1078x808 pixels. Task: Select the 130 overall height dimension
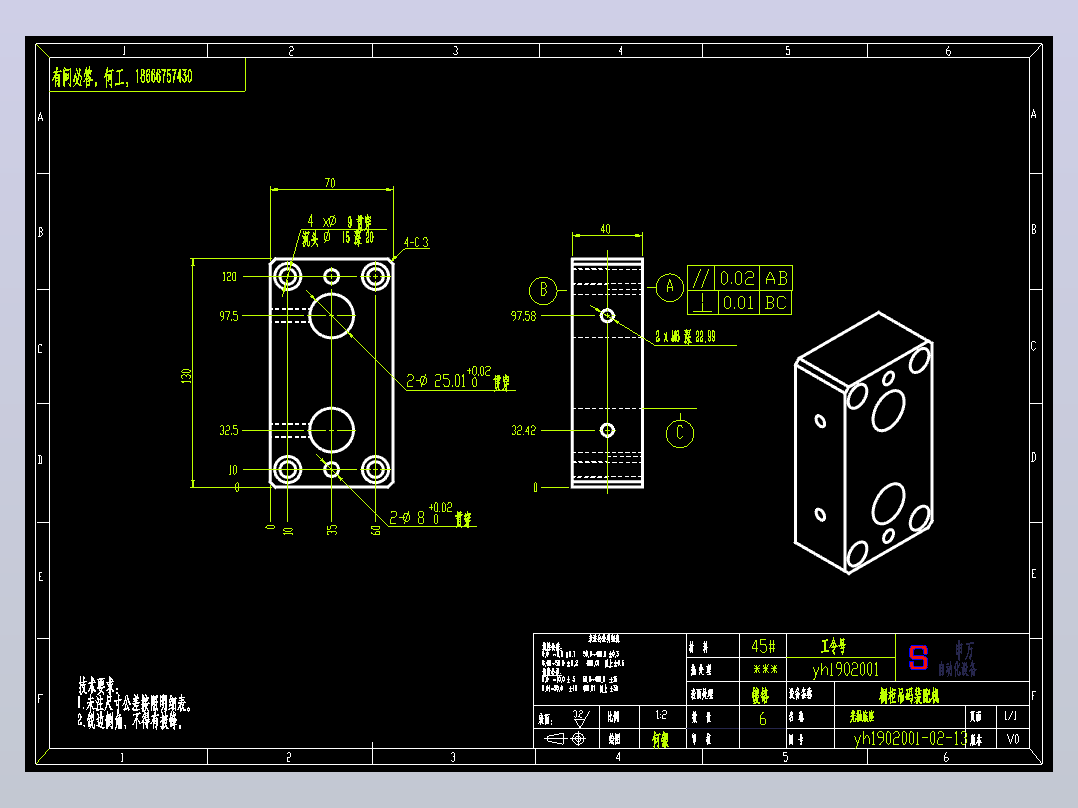pyautogui.click(x=186, y=375)
